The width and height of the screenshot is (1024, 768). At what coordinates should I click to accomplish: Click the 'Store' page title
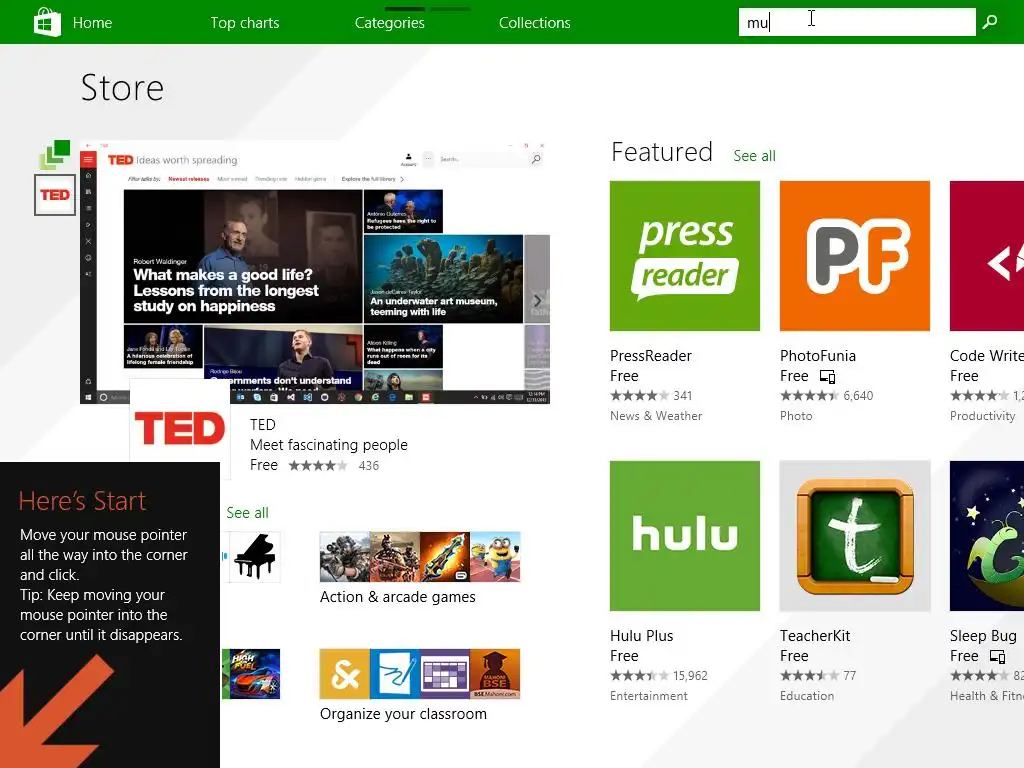[x=122, y=88]
